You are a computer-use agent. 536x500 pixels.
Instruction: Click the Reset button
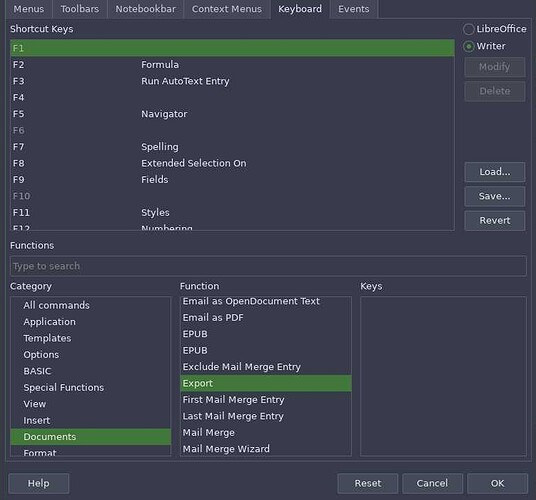pos(367,483)
